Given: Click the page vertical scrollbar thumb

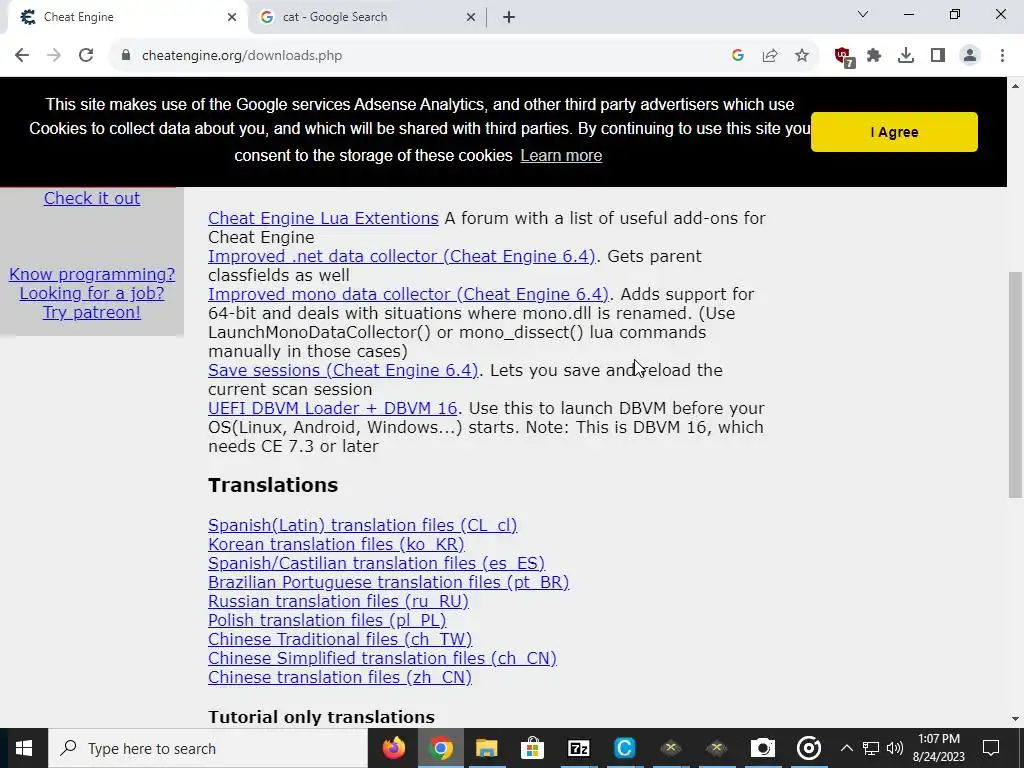Looking at the screenshot, I should [x=1015, y=385].
